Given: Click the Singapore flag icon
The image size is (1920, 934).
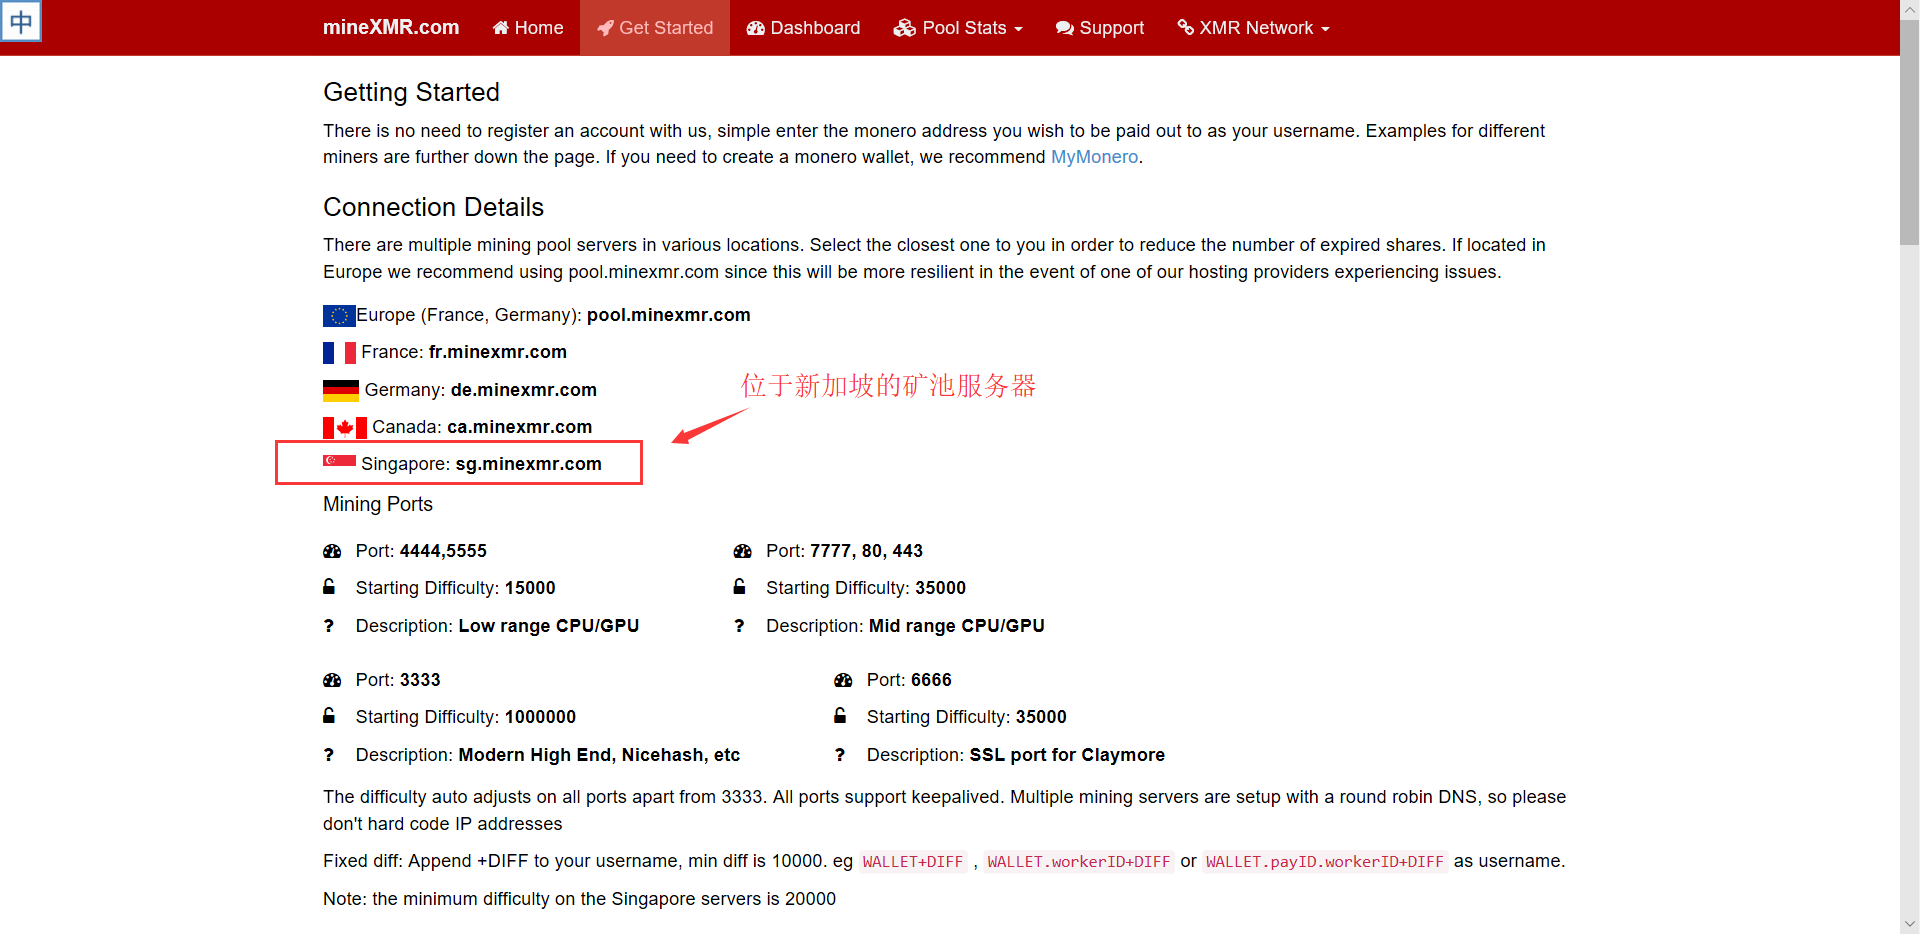Looking at the screenshot, I should tap(339, 461).
